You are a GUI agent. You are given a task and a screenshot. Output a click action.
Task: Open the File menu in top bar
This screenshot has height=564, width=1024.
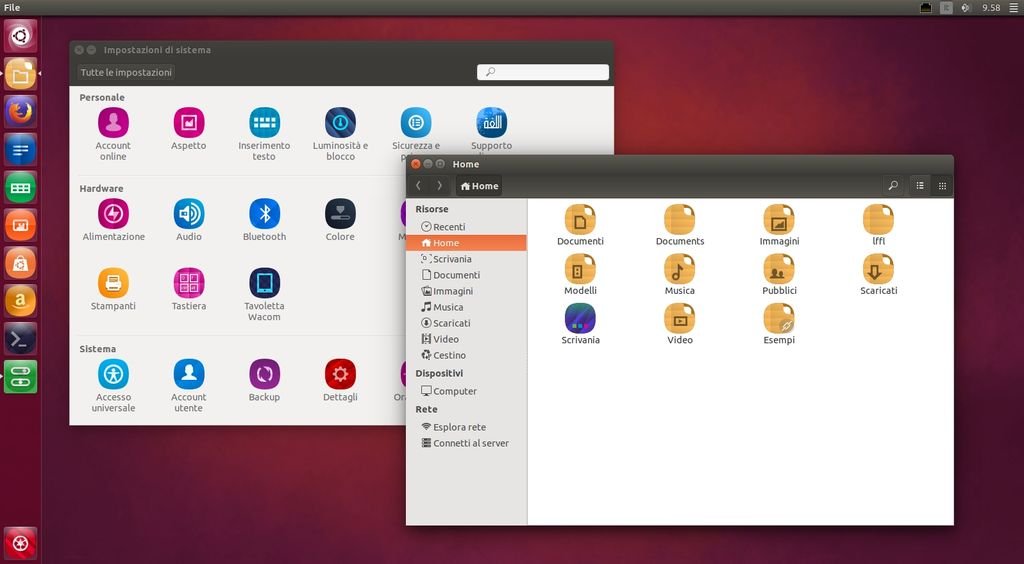pyautogui.click(x=12, y=8)
